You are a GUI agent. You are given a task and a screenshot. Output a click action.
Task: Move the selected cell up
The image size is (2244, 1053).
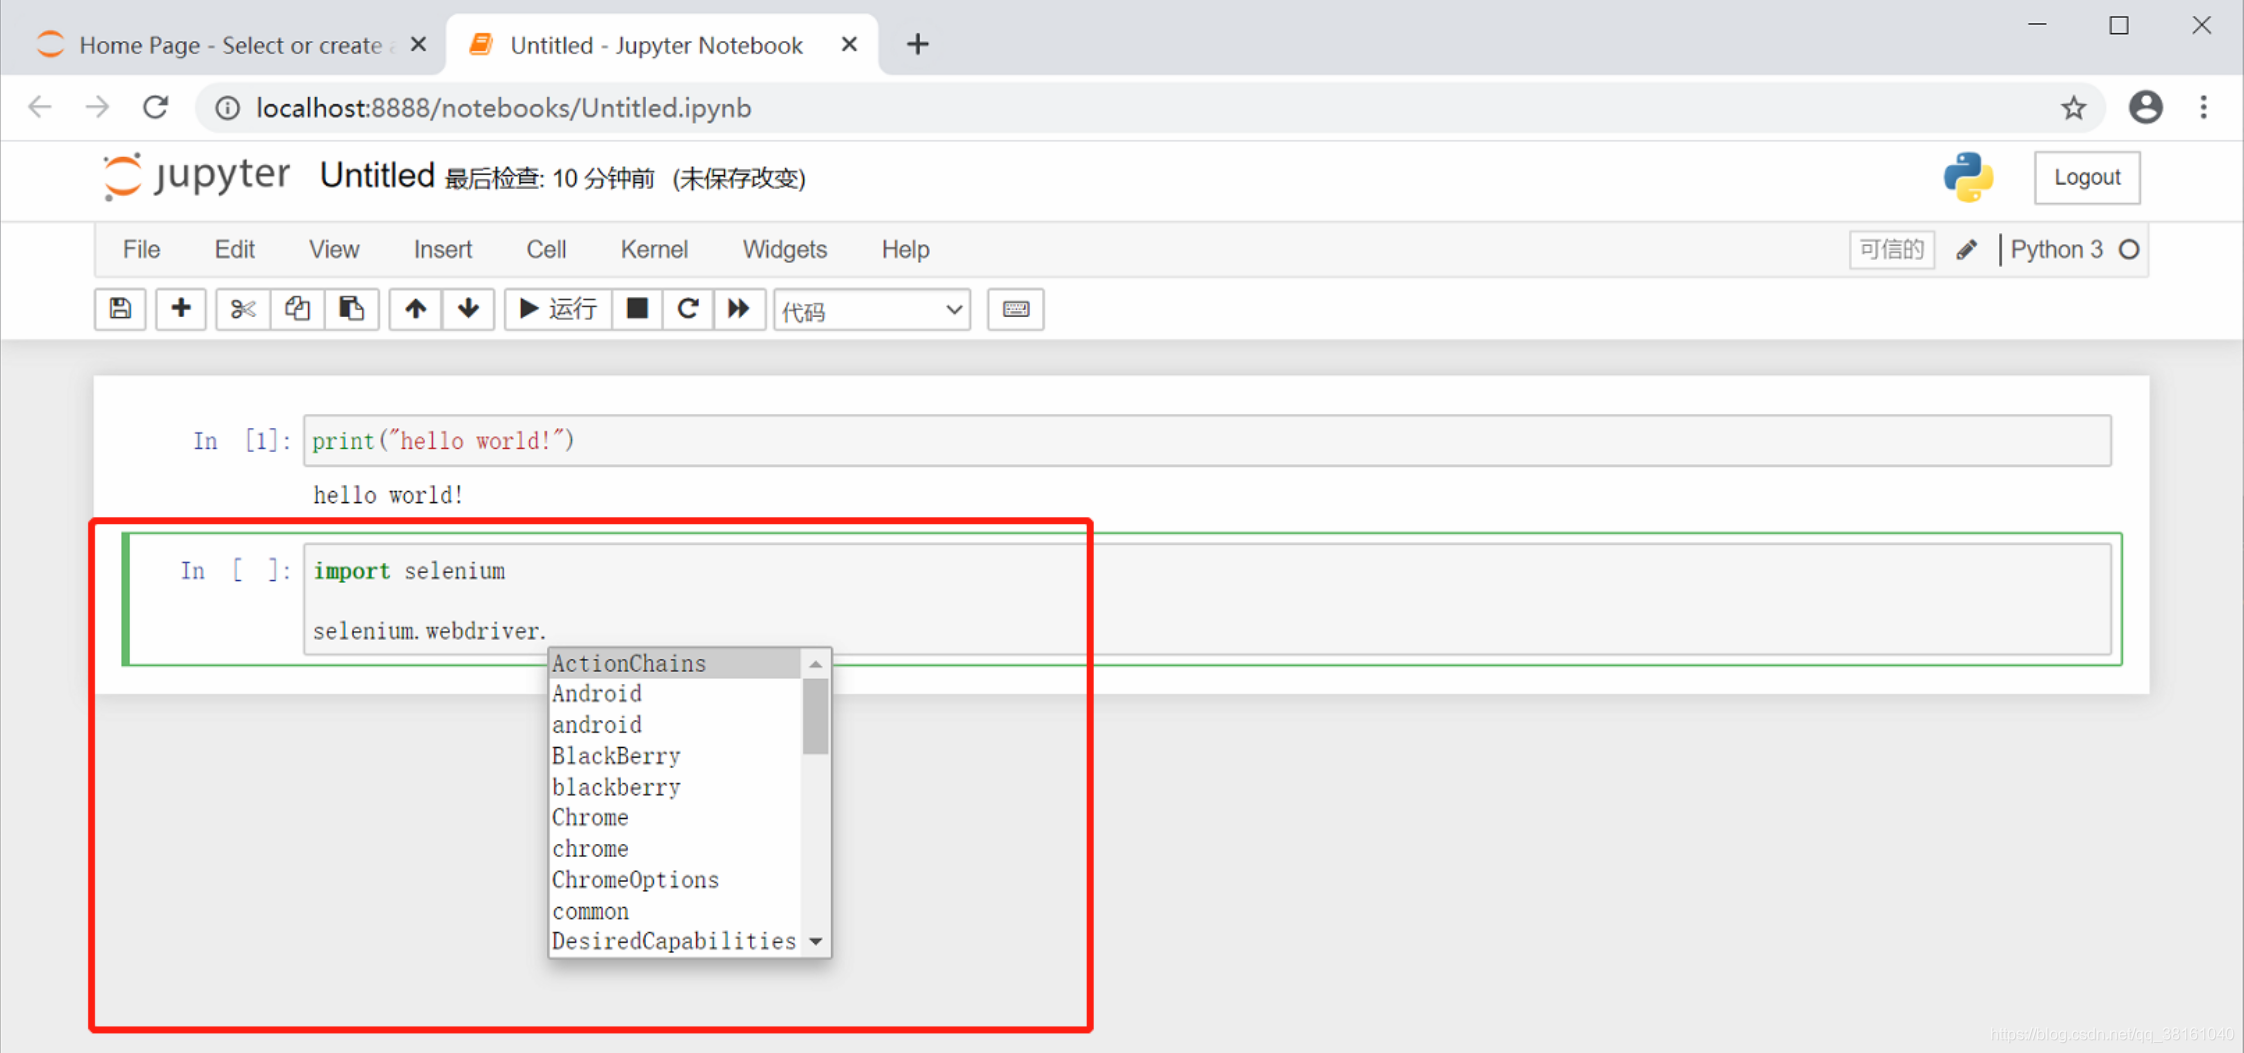pos(414,310)
